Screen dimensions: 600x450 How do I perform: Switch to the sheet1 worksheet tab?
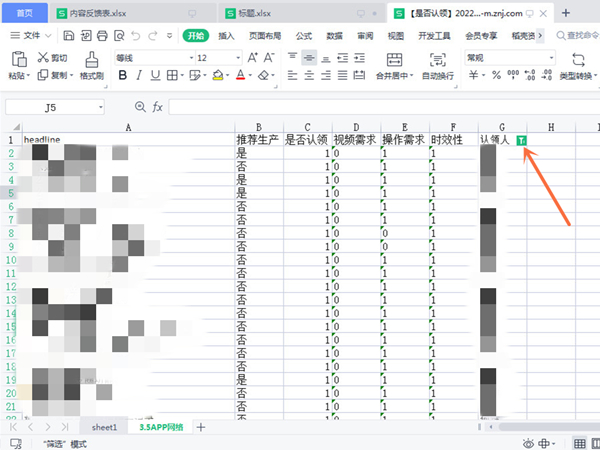(x=105, y=427)
